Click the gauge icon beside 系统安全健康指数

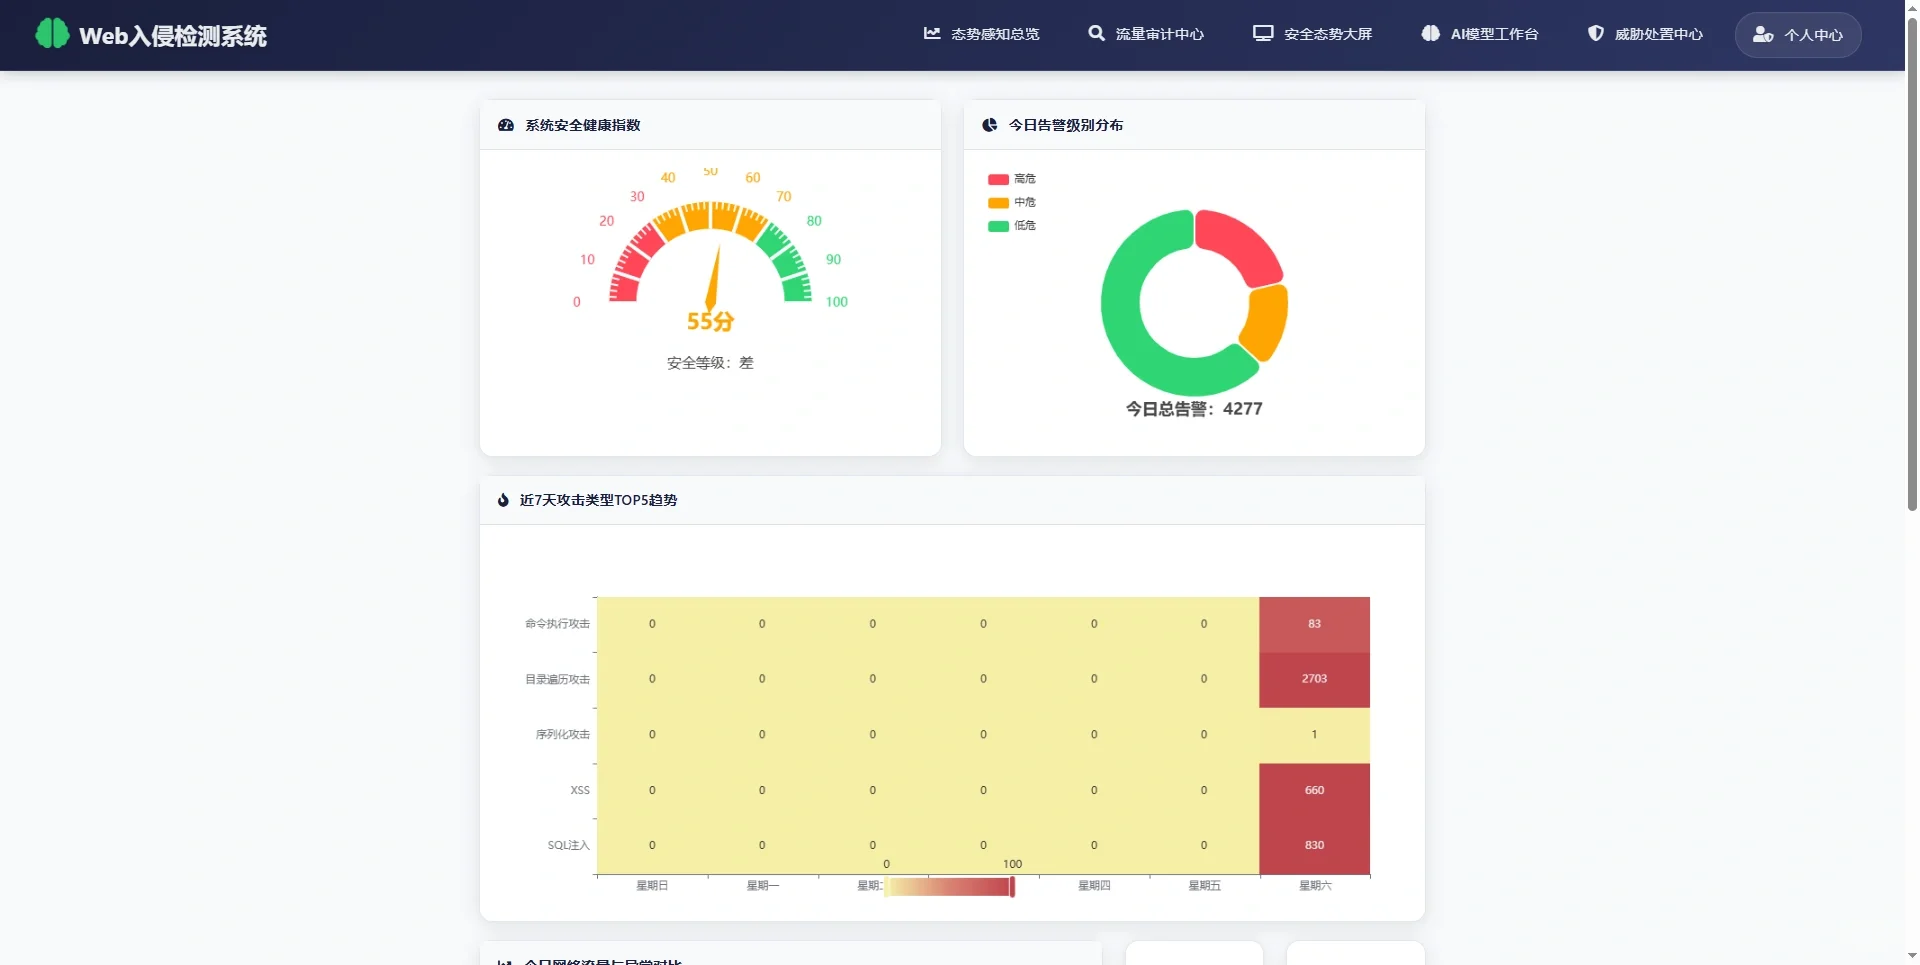pos(506,125)
